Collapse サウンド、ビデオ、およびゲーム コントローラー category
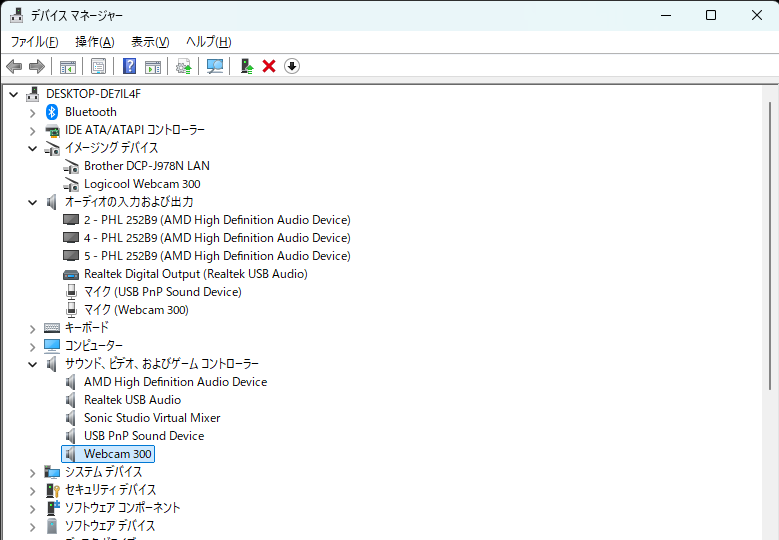Image resolution: width=779 pixels, height=540 pixels. point(33,364)
